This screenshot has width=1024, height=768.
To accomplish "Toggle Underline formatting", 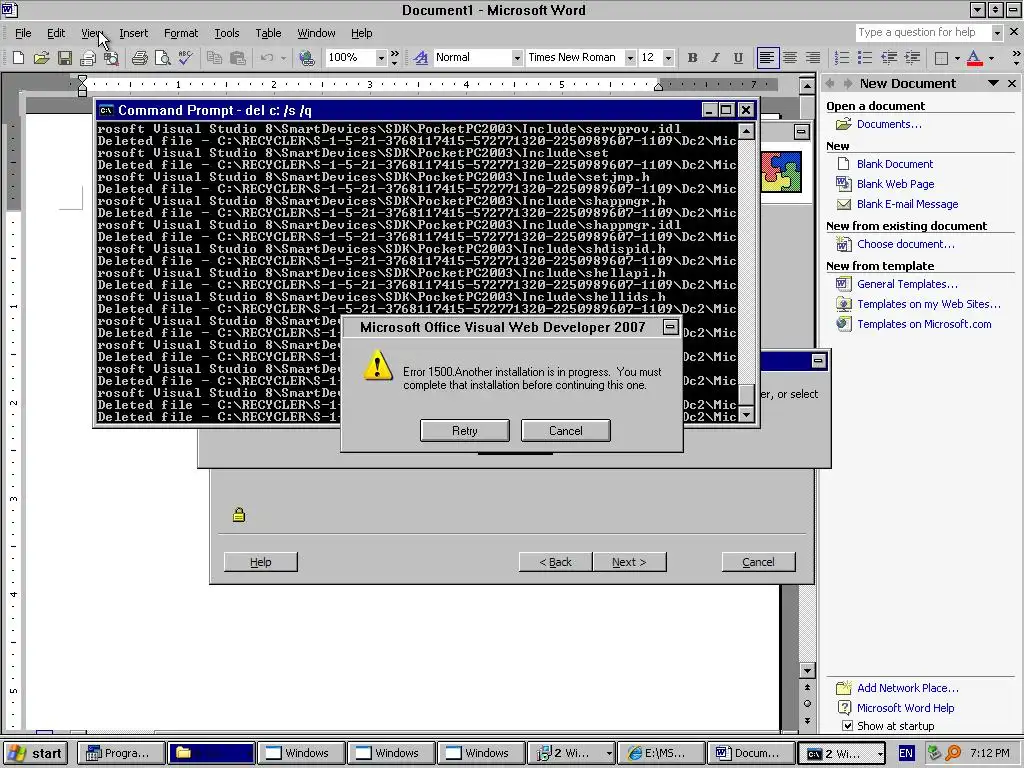I will point(738,58).
